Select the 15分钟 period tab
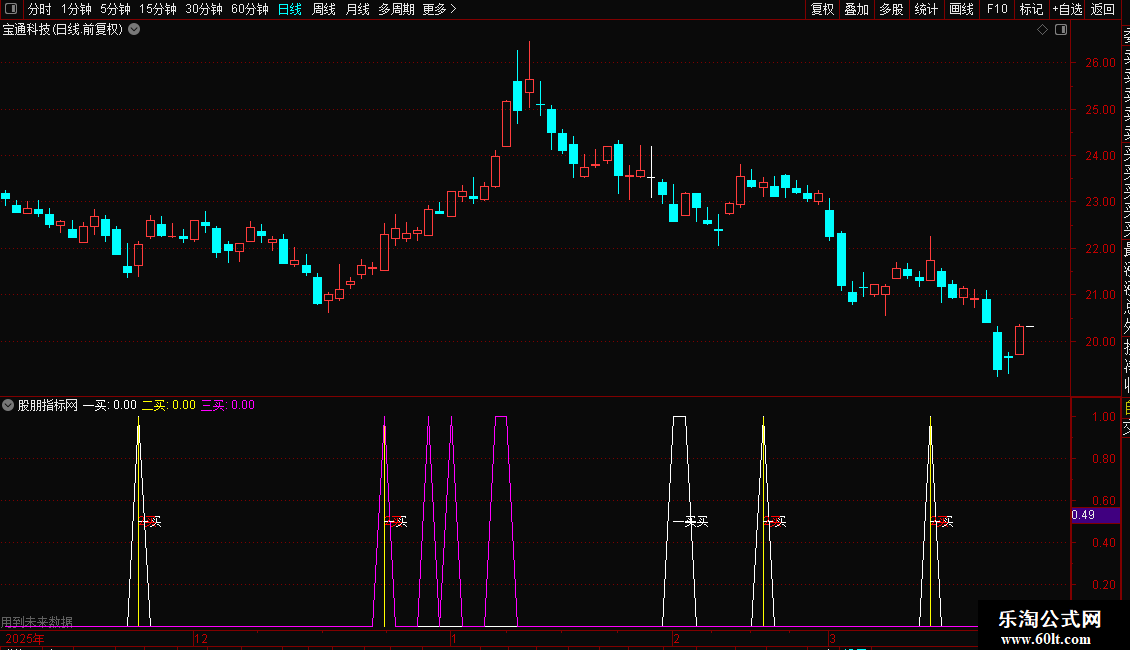 point(158,9)
